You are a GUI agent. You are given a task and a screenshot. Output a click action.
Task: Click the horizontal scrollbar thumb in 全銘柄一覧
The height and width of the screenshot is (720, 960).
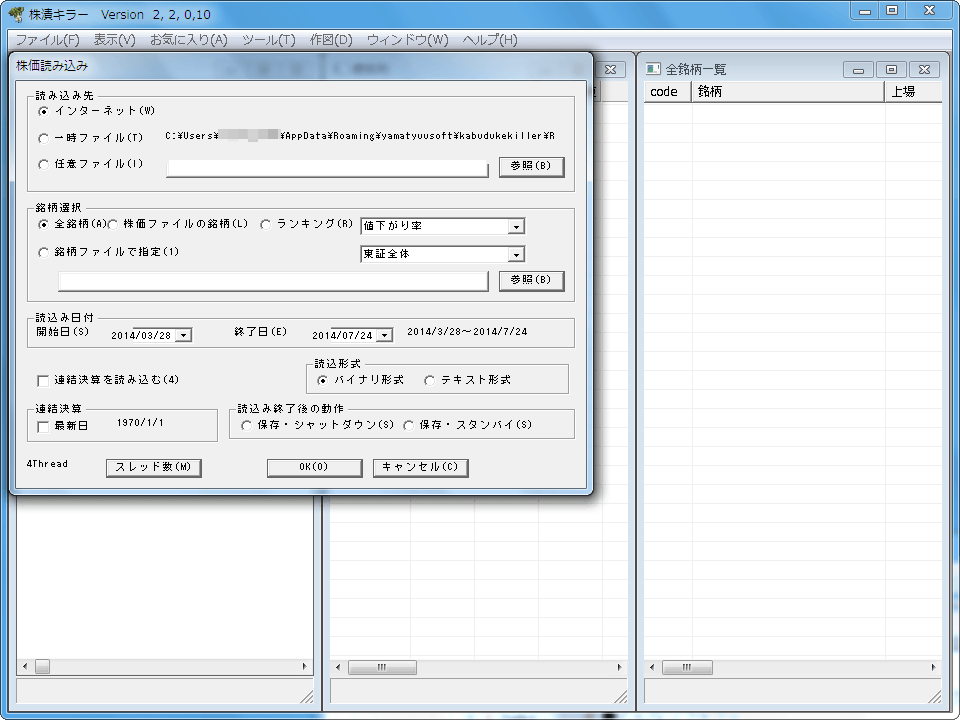pos(688,667)
